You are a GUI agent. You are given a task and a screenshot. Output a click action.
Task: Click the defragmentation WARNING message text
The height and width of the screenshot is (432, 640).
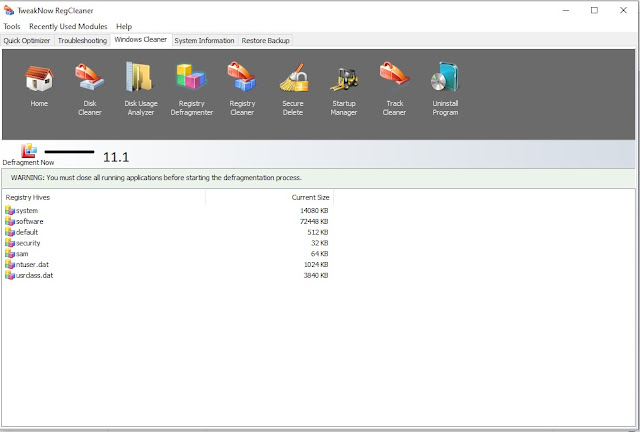pos(156,178)
